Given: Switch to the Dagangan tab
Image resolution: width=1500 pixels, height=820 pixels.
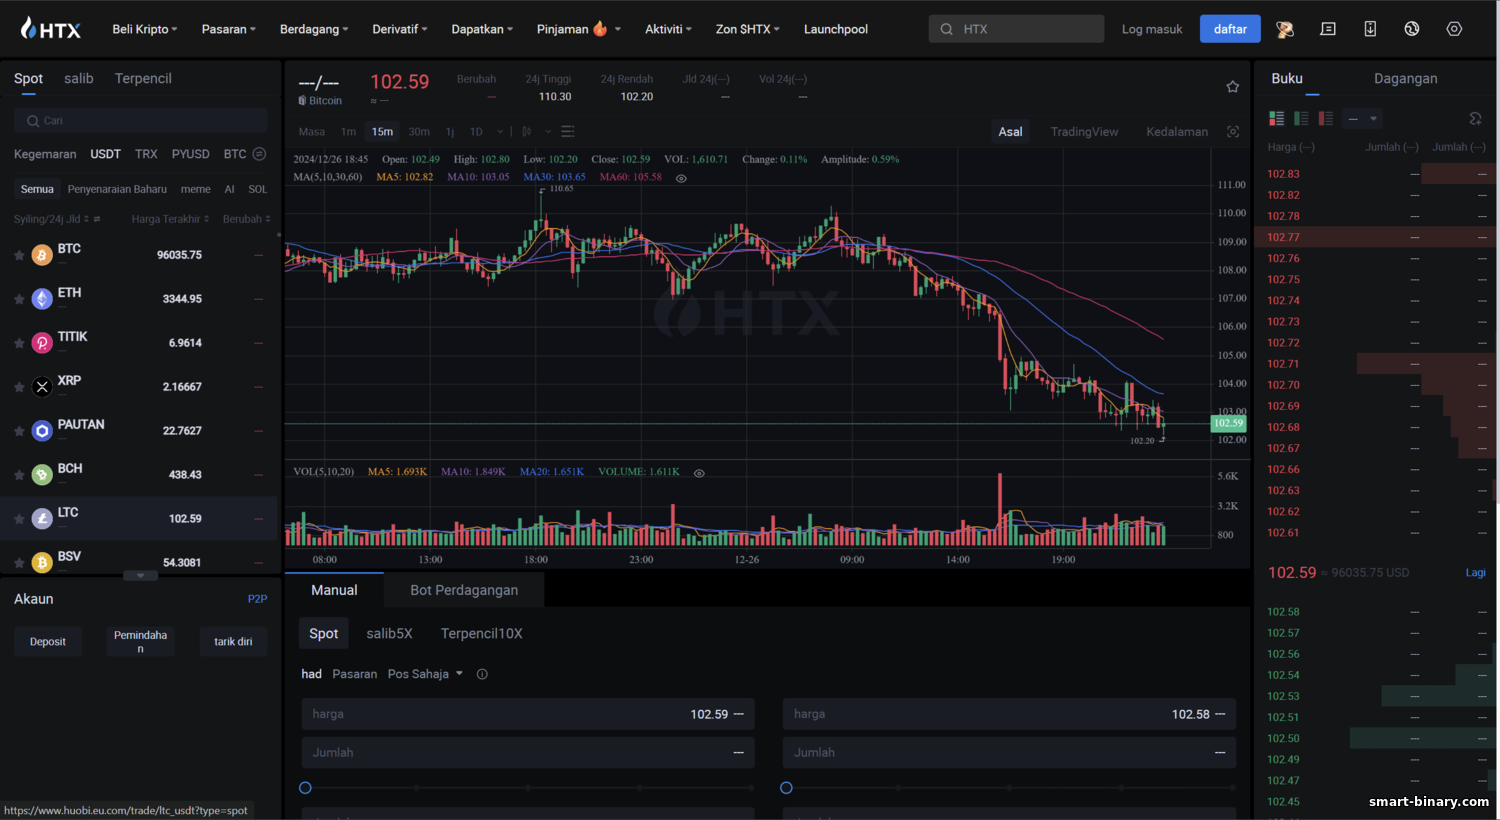Looking at the screenshot, I should 1405,78.
